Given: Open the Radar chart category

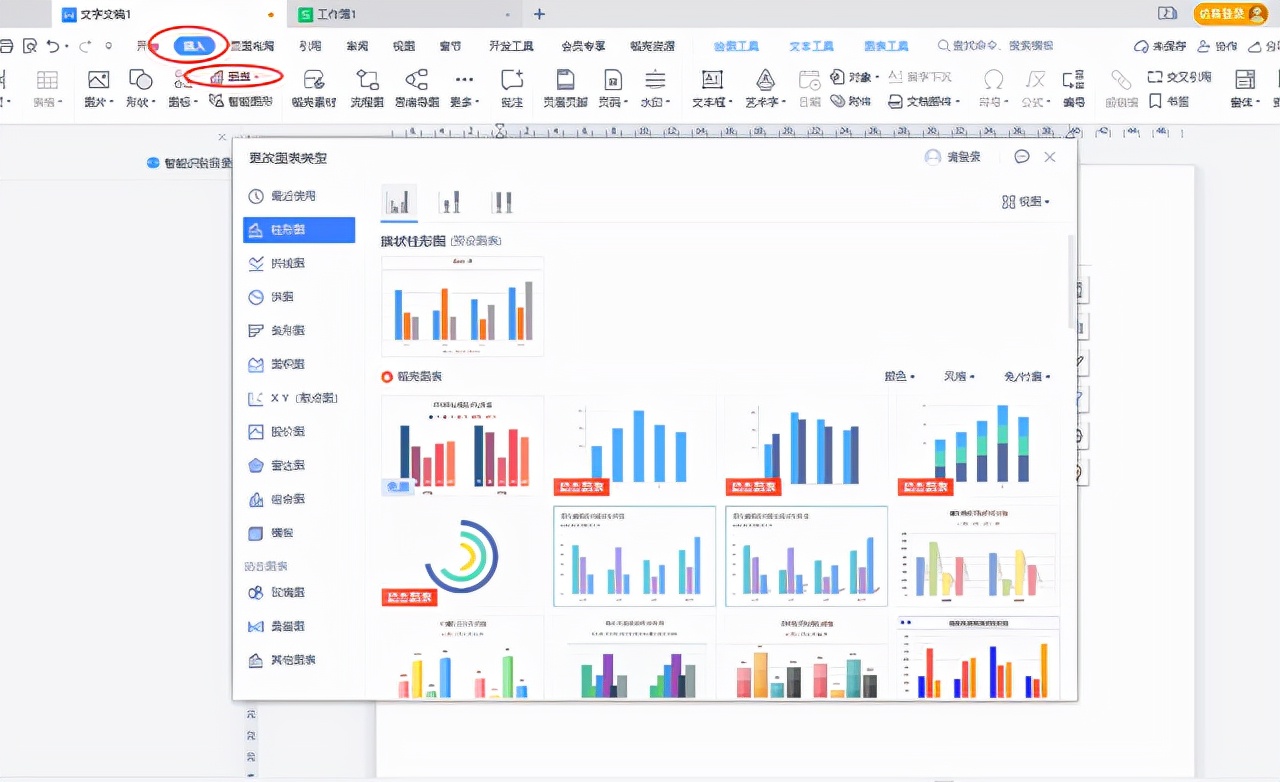Looking at the screenshot, I should click(x=286, y=465).
